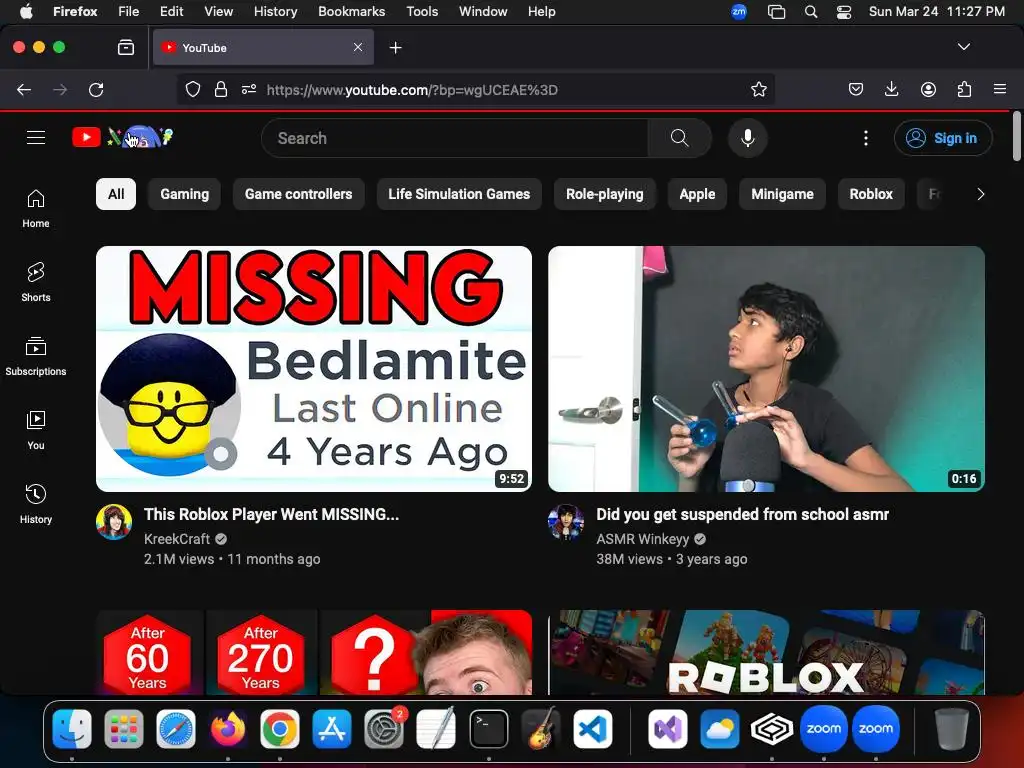Viewport: 1024px width, 768px height.
Task: Select the Gaming filter chip
Action: click(185, 194)
